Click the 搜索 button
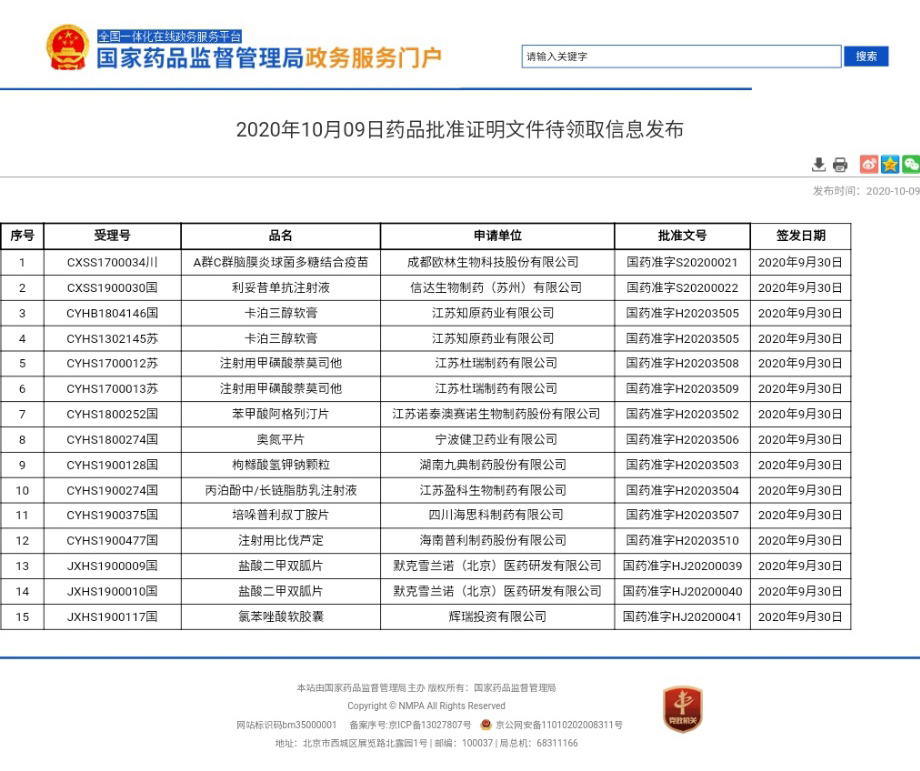 (x=866, y=56)
